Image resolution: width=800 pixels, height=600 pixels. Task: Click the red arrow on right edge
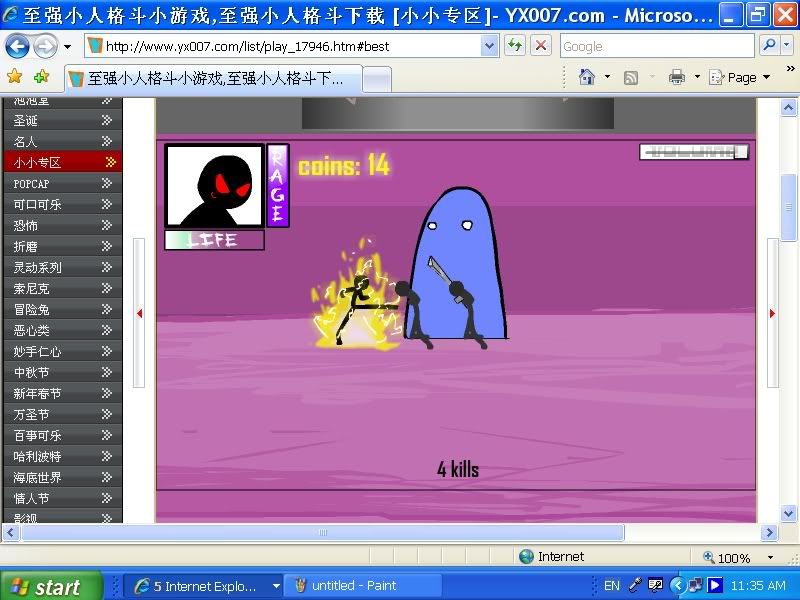(772, 313)
